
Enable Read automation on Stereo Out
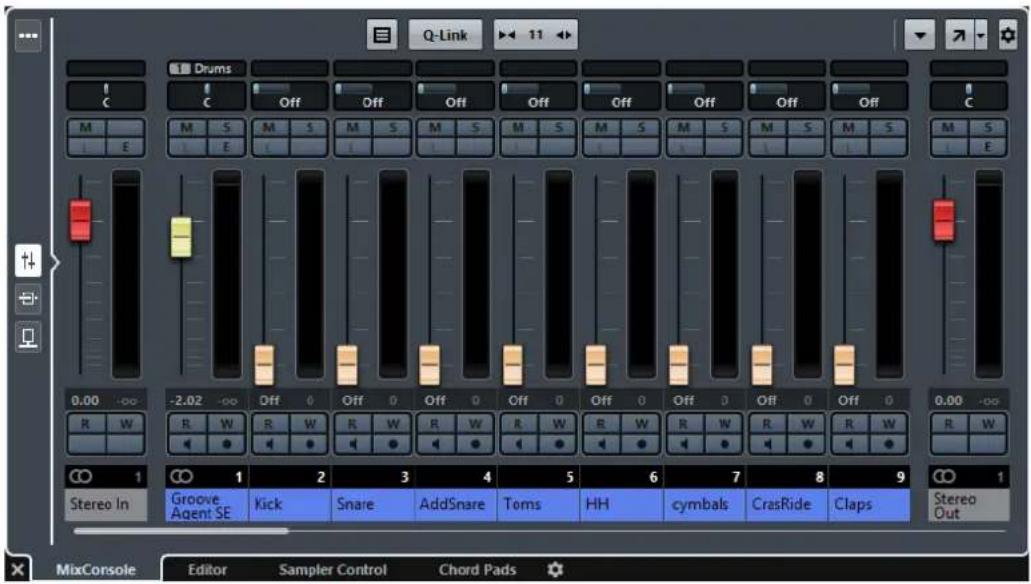949,424
